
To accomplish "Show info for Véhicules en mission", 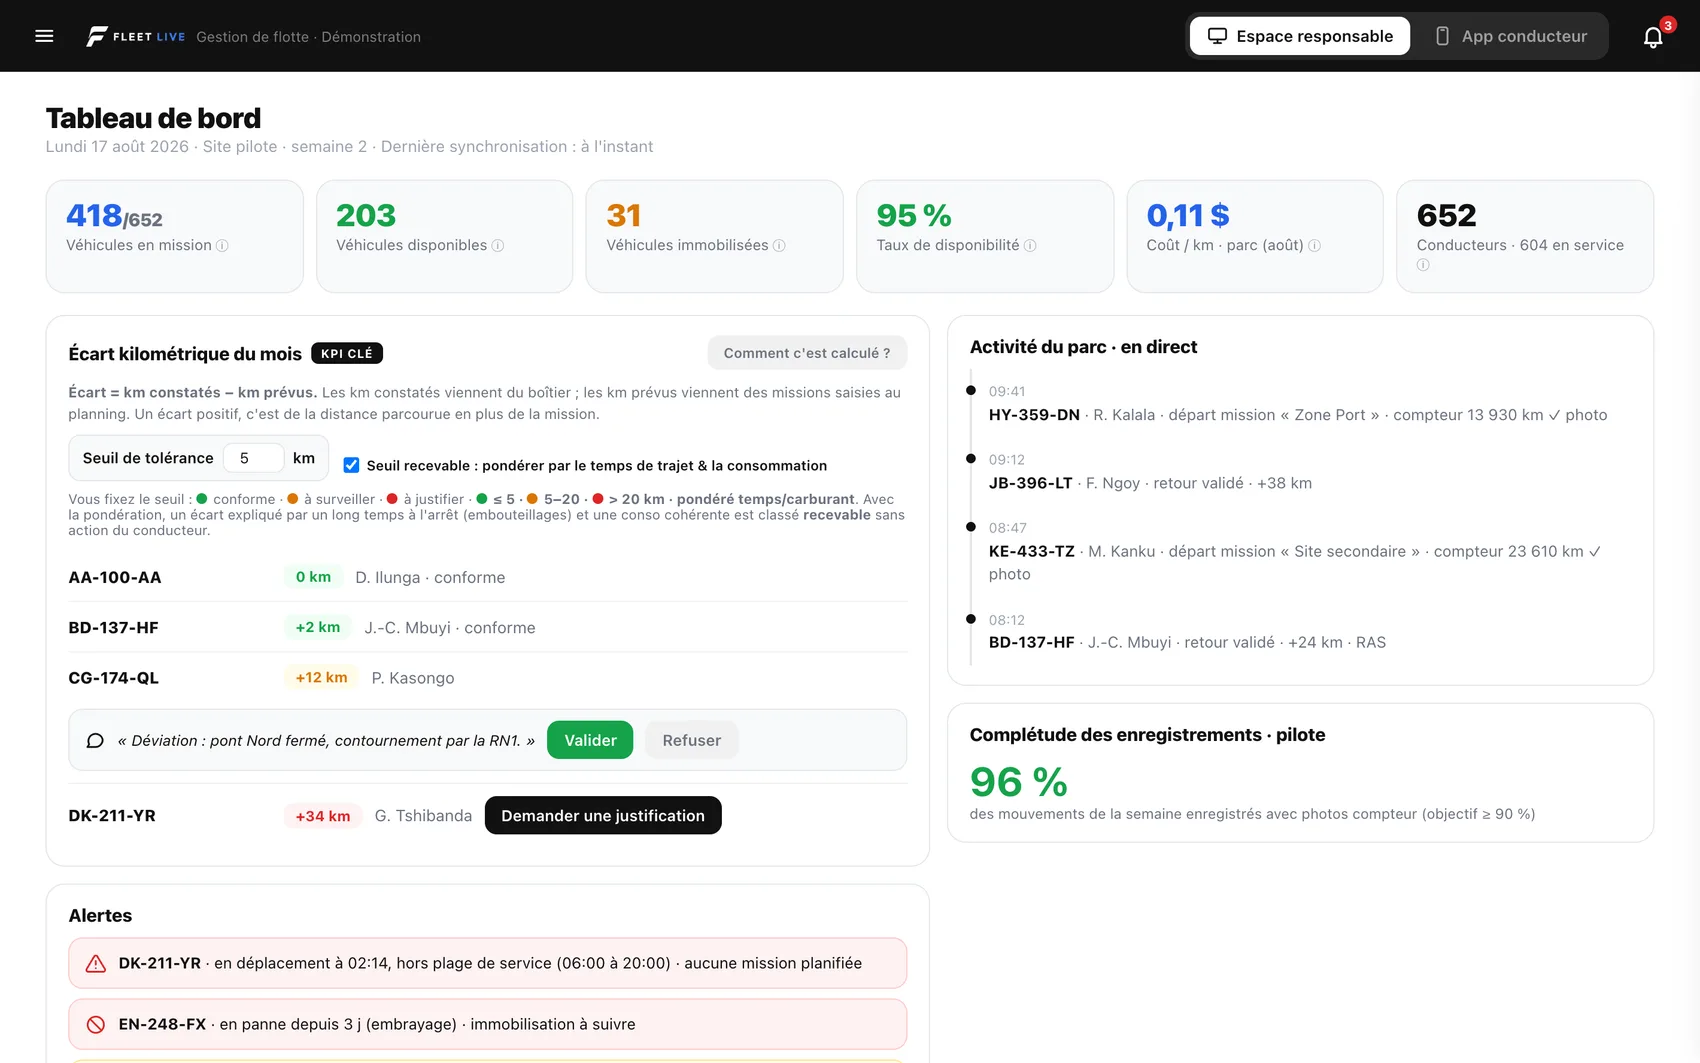I will pos(222,246).
